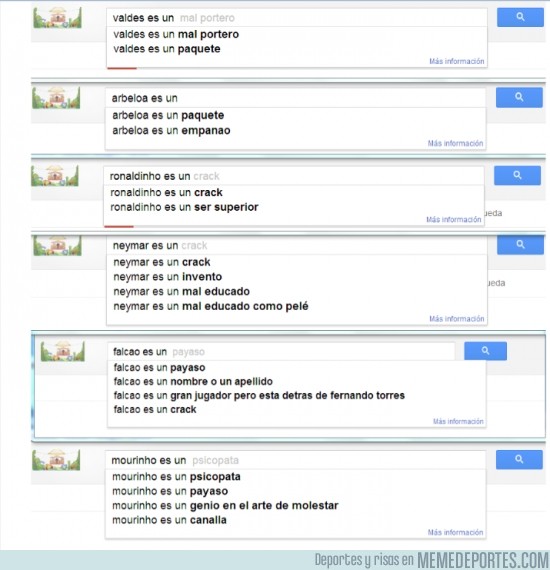Select 'falcao es un crack' suggestion
The height and width of the screenshot is (570, 550).
(x=155, y=409)
